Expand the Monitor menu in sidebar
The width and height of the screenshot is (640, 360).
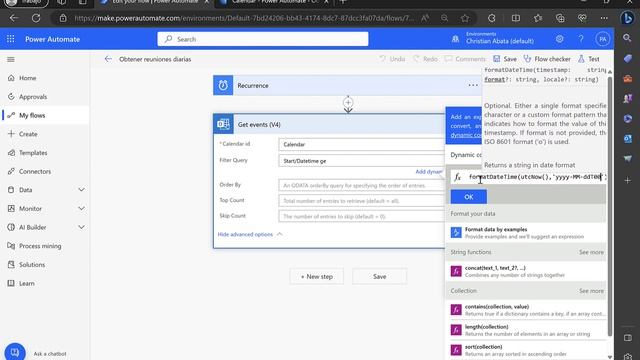coord(81,209)
